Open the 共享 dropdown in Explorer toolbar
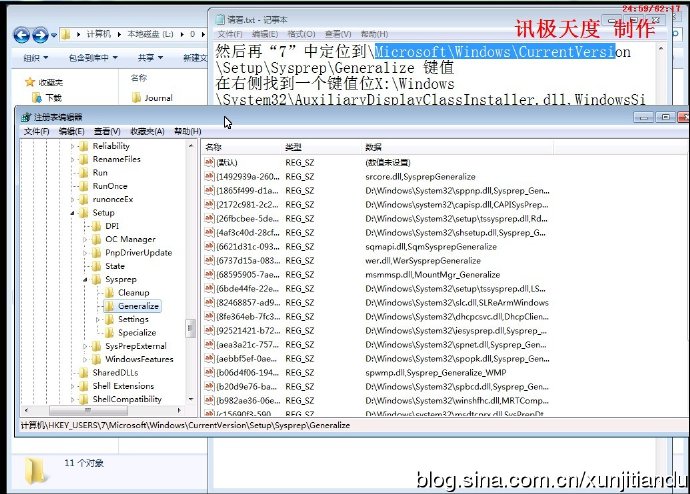Screen dimensions: 690x494 click(x=150, y=58)
